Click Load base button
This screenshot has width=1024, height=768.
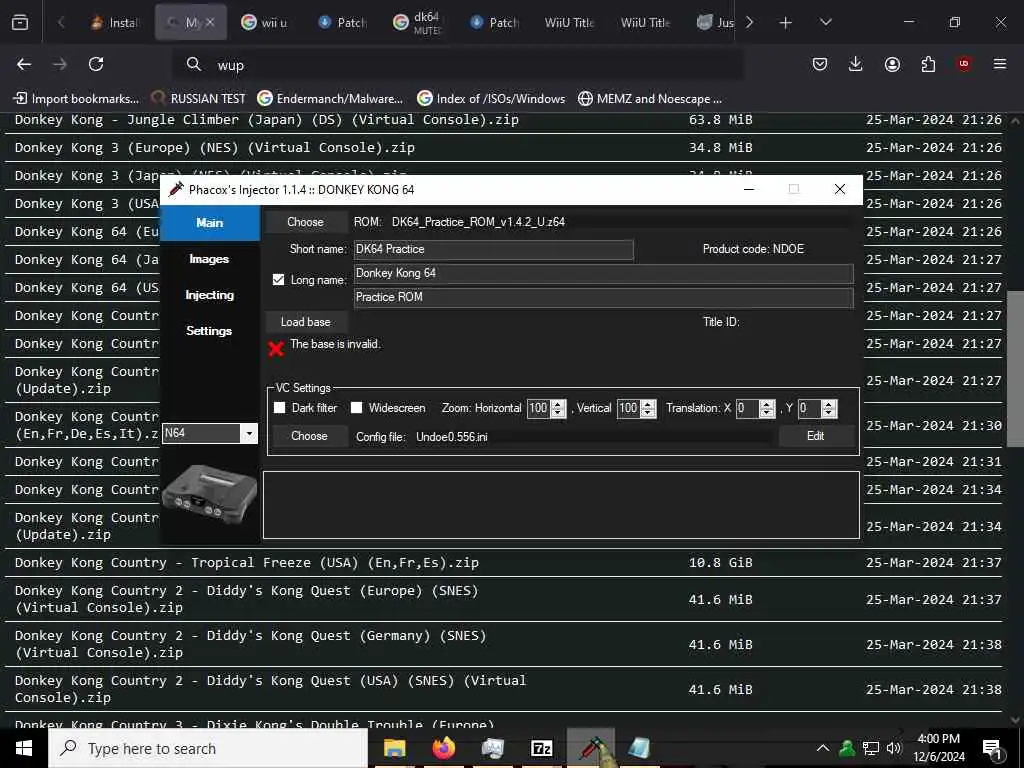(306, 322)
